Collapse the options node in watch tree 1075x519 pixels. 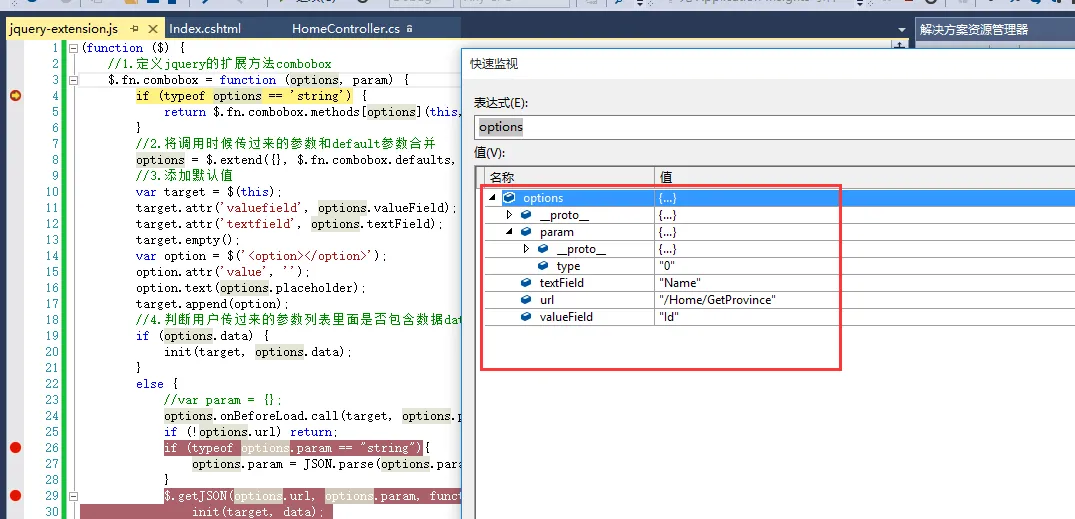(492, 198)
